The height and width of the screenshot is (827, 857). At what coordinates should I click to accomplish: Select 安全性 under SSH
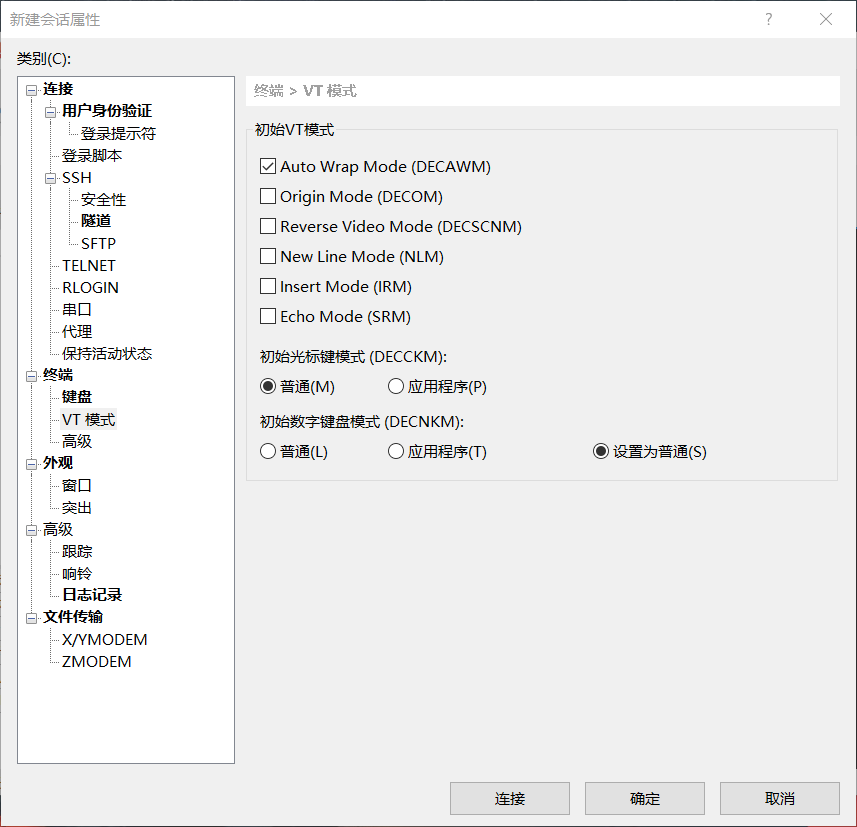point(103,200)
